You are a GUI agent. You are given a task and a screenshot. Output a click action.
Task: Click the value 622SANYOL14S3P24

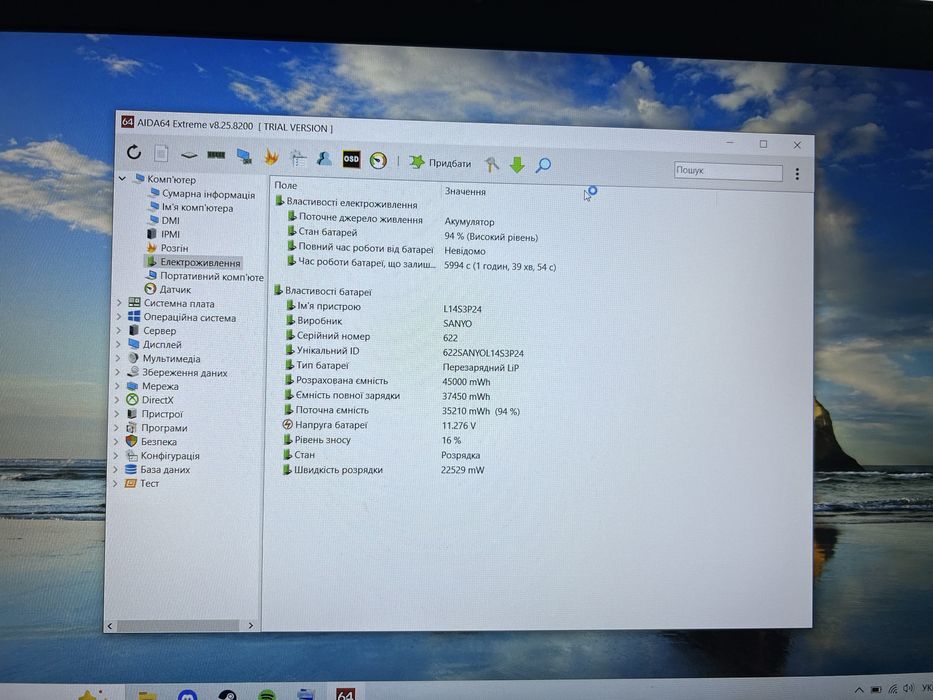click(483, 353)
